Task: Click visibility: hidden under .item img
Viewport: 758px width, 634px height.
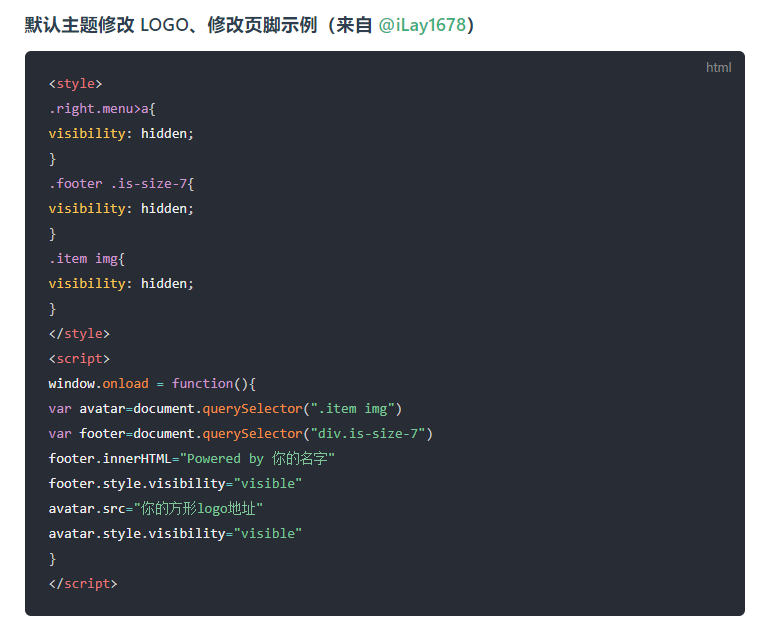Action: (x=121, y=284)
